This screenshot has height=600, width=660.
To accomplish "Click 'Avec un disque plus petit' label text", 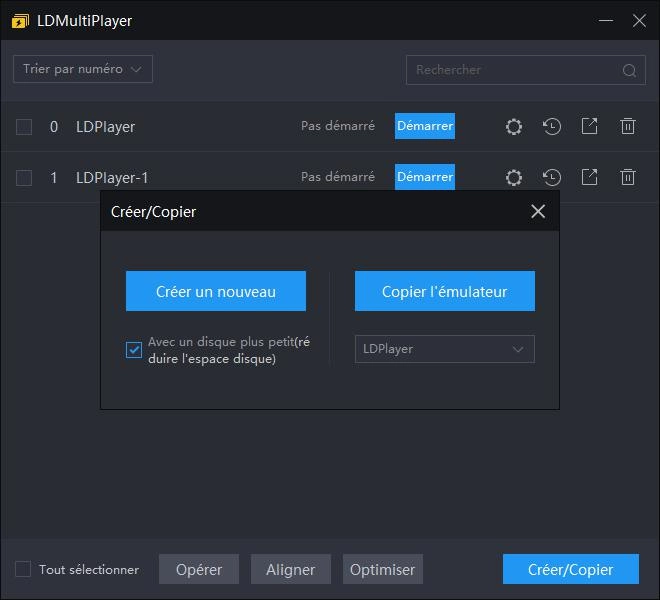I will pos(229,350).
